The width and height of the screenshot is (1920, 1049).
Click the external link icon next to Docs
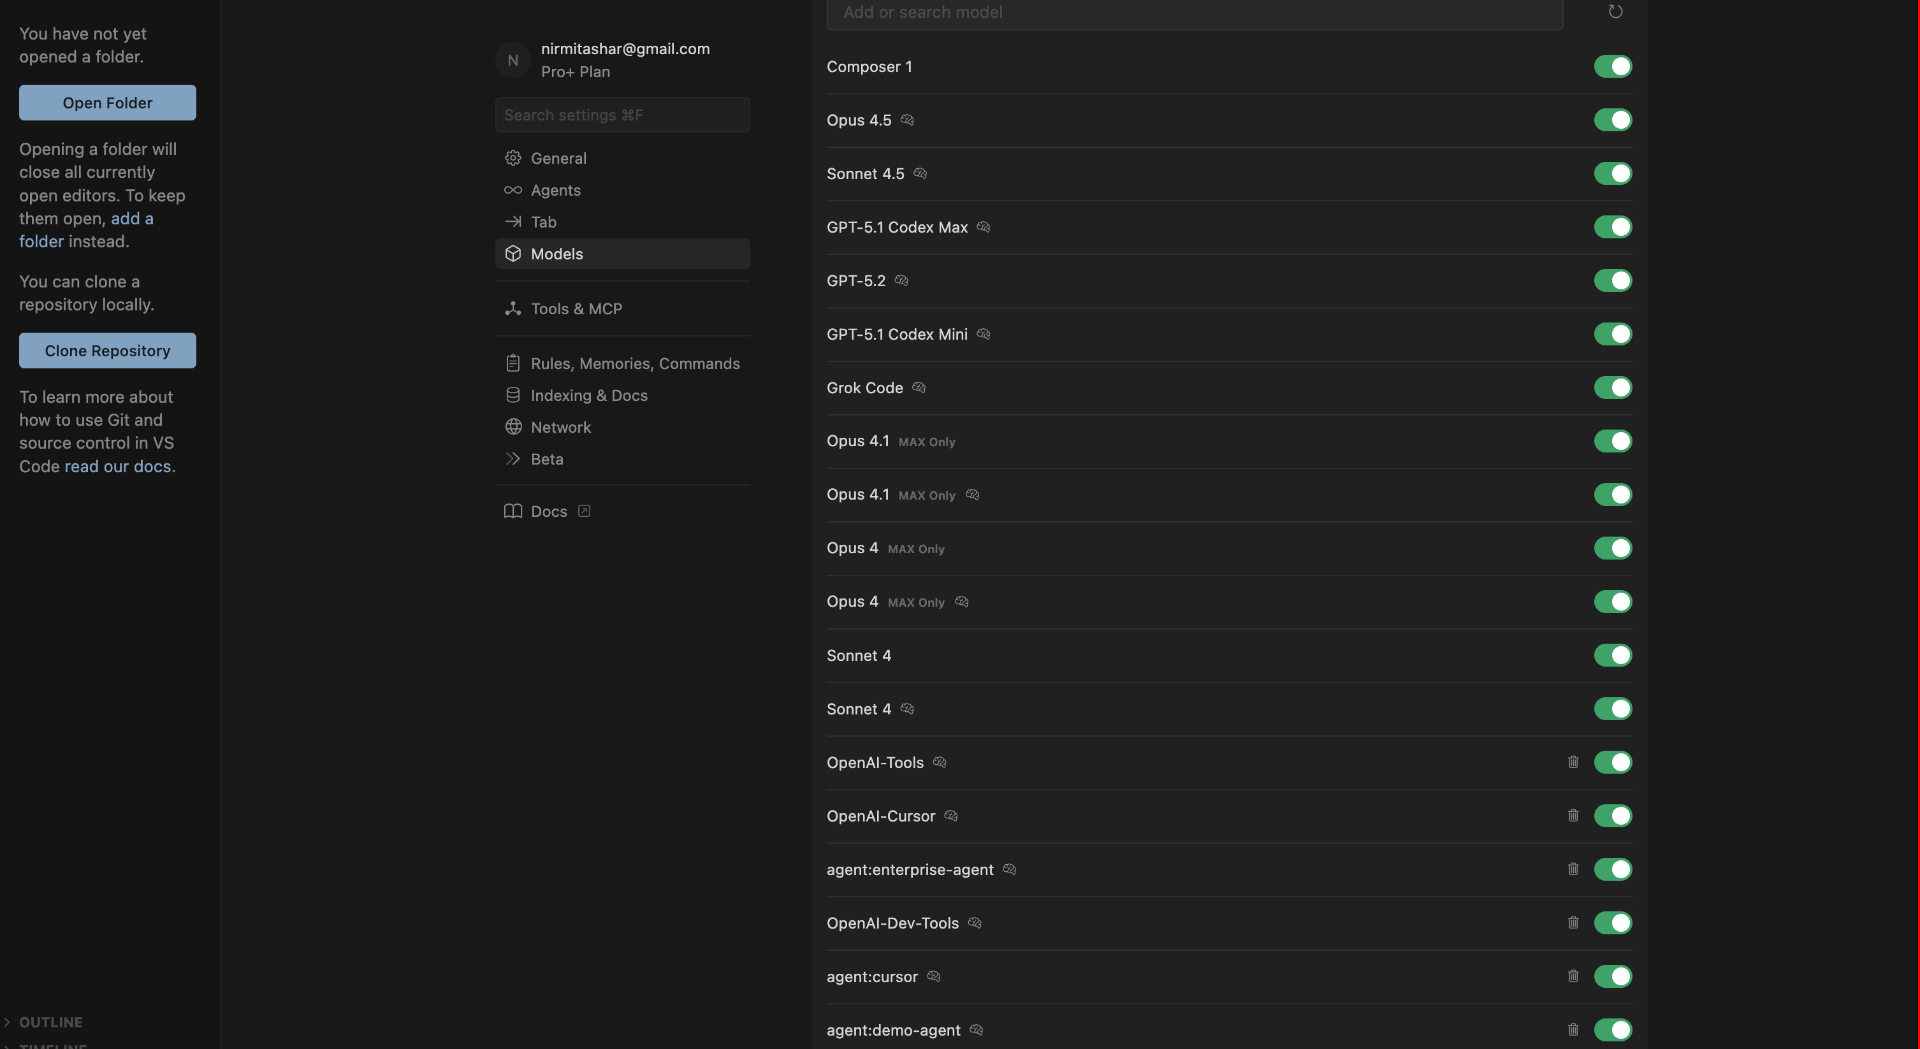tap(583, 511)
